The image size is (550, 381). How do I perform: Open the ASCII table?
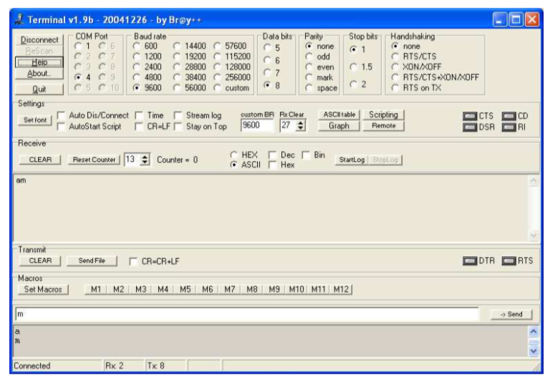tap(339, 115)
